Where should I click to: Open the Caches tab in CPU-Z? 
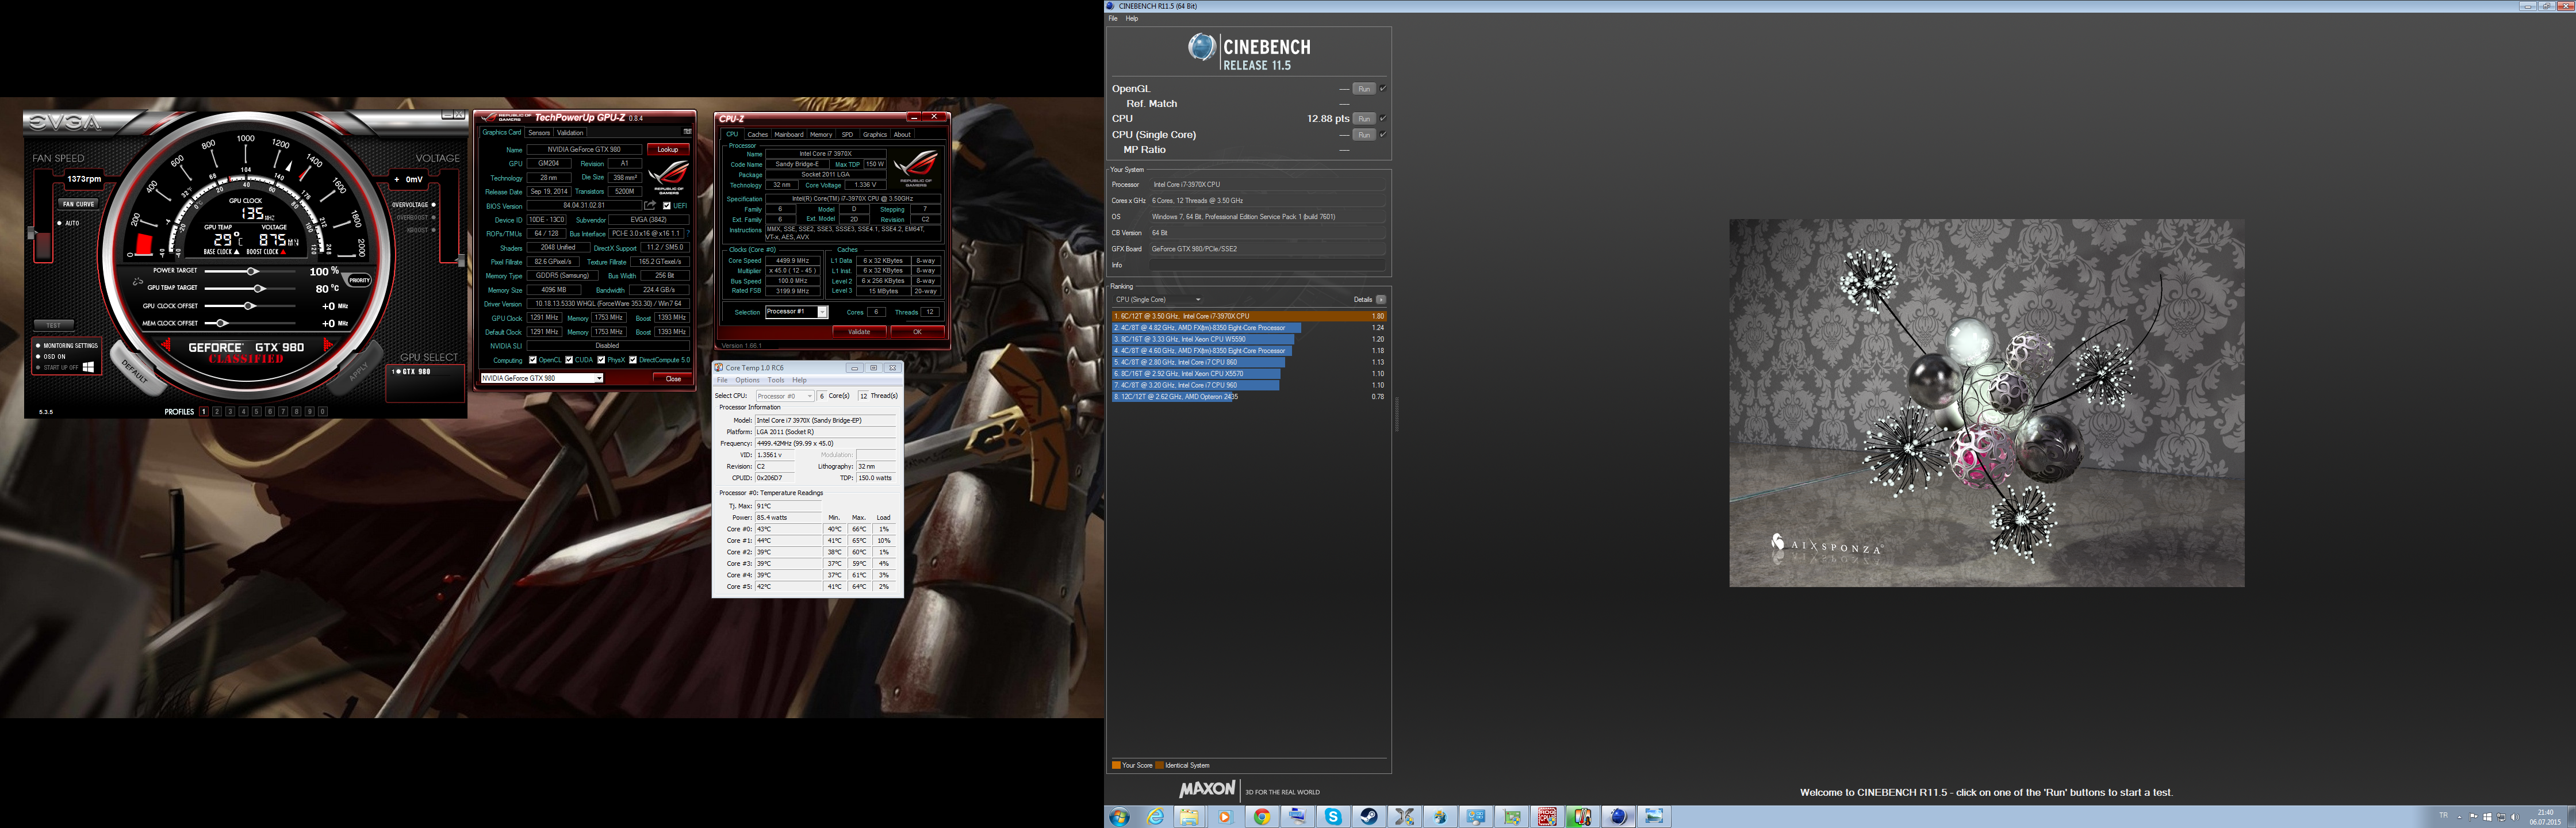[758, 135]
